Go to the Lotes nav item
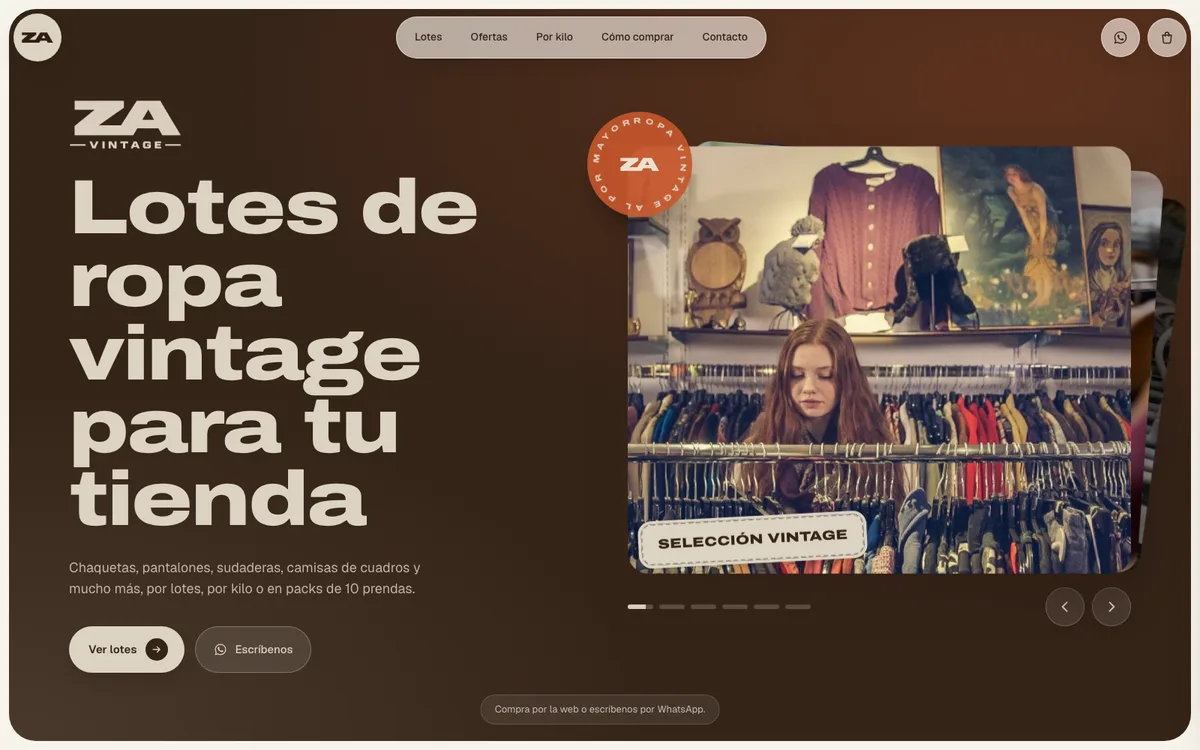This screenshot has width=1200, height=750. (x=428, y=37)
